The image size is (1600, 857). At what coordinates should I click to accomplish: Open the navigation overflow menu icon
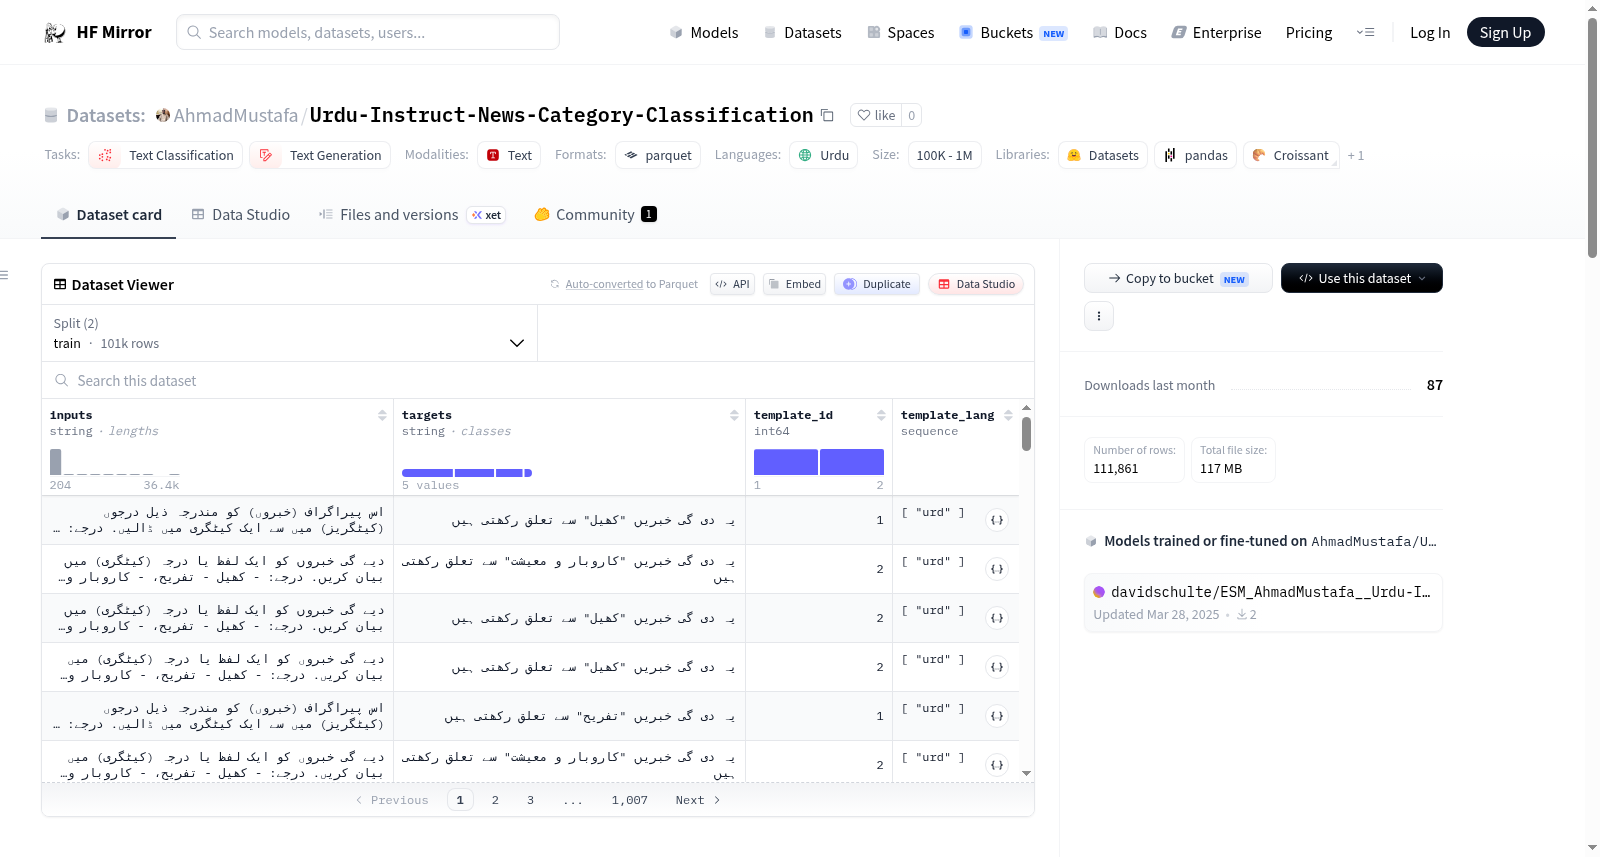point(1365,32)
